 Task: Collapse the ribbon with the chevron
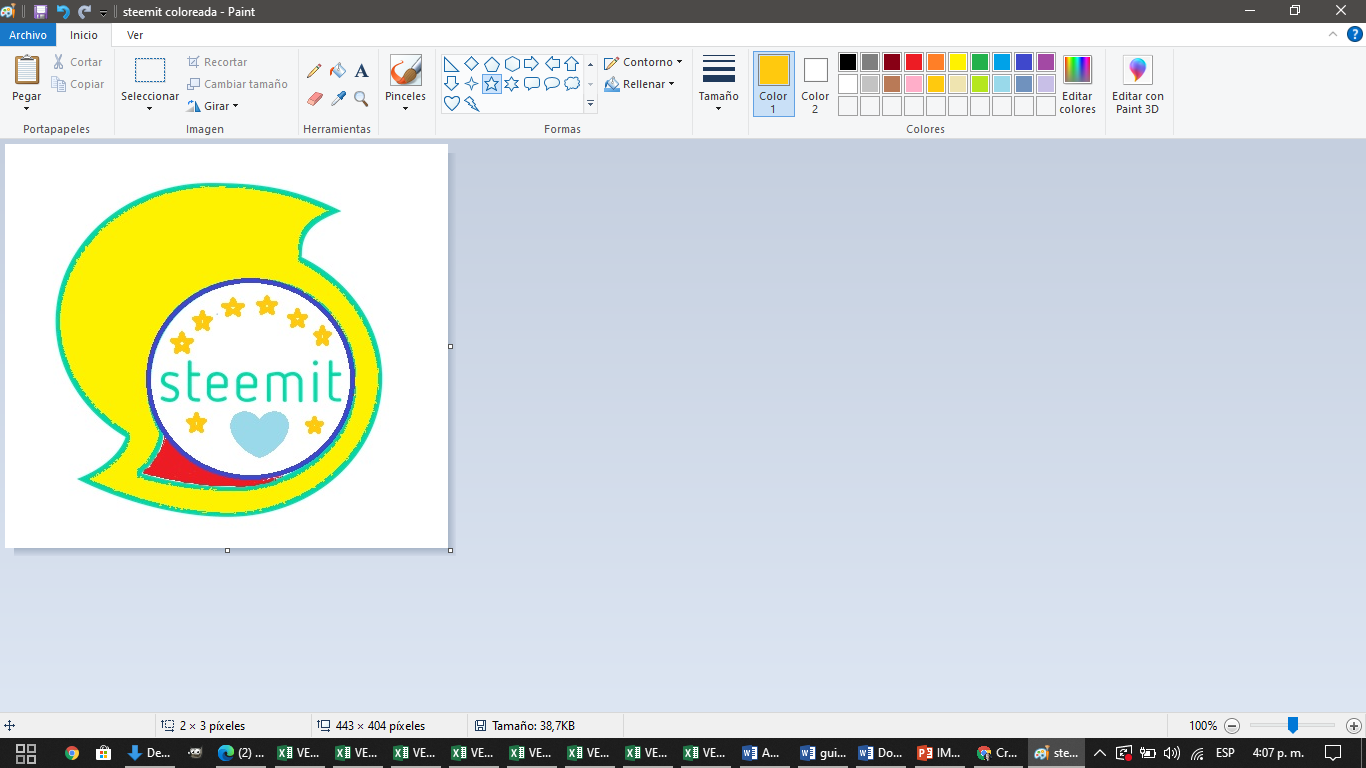[1333, 35]
